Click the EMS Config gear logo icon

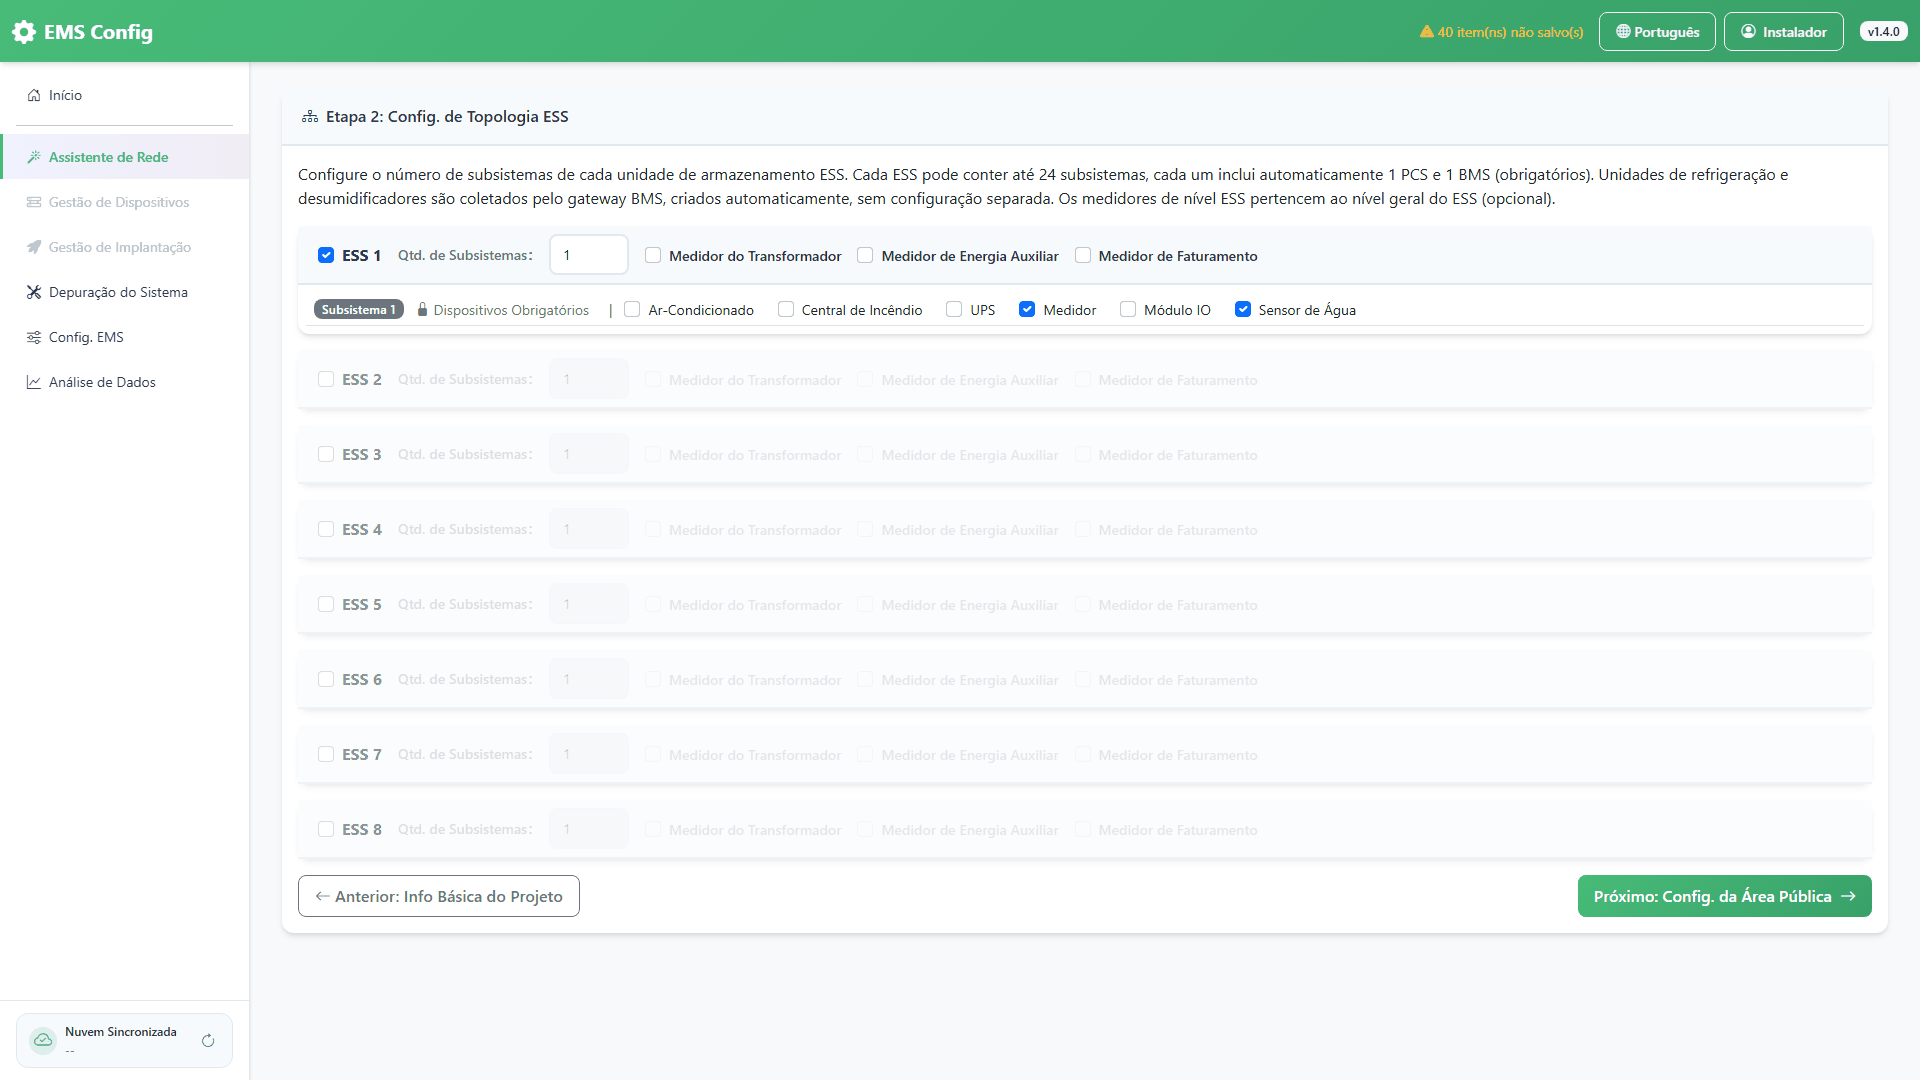(x=24, y=32)
